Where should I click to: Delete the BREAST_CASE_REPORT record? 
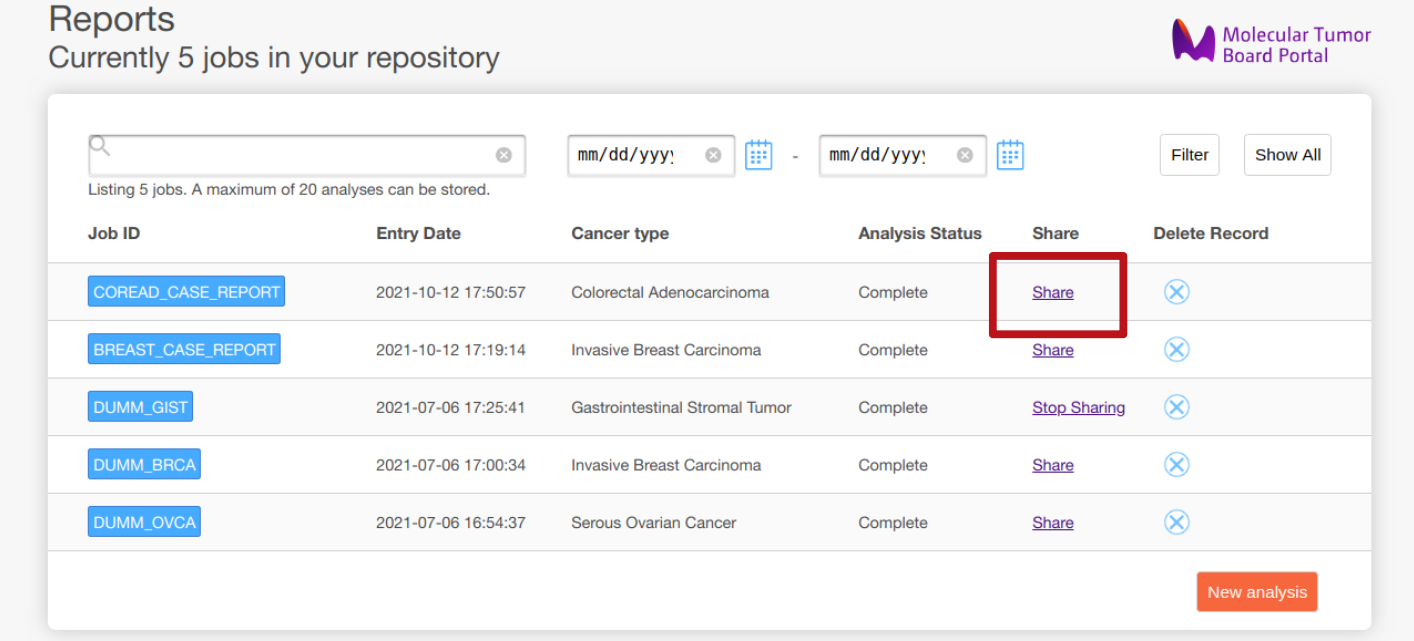coord(1176,350)
